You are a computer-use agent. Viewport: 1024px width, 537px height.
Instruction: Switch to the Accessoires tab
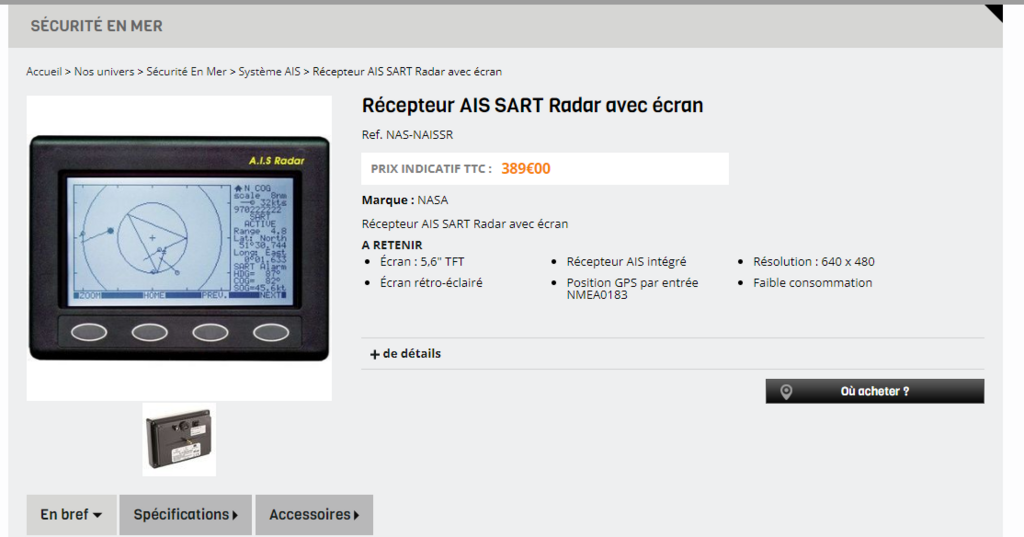pos(314,515)
